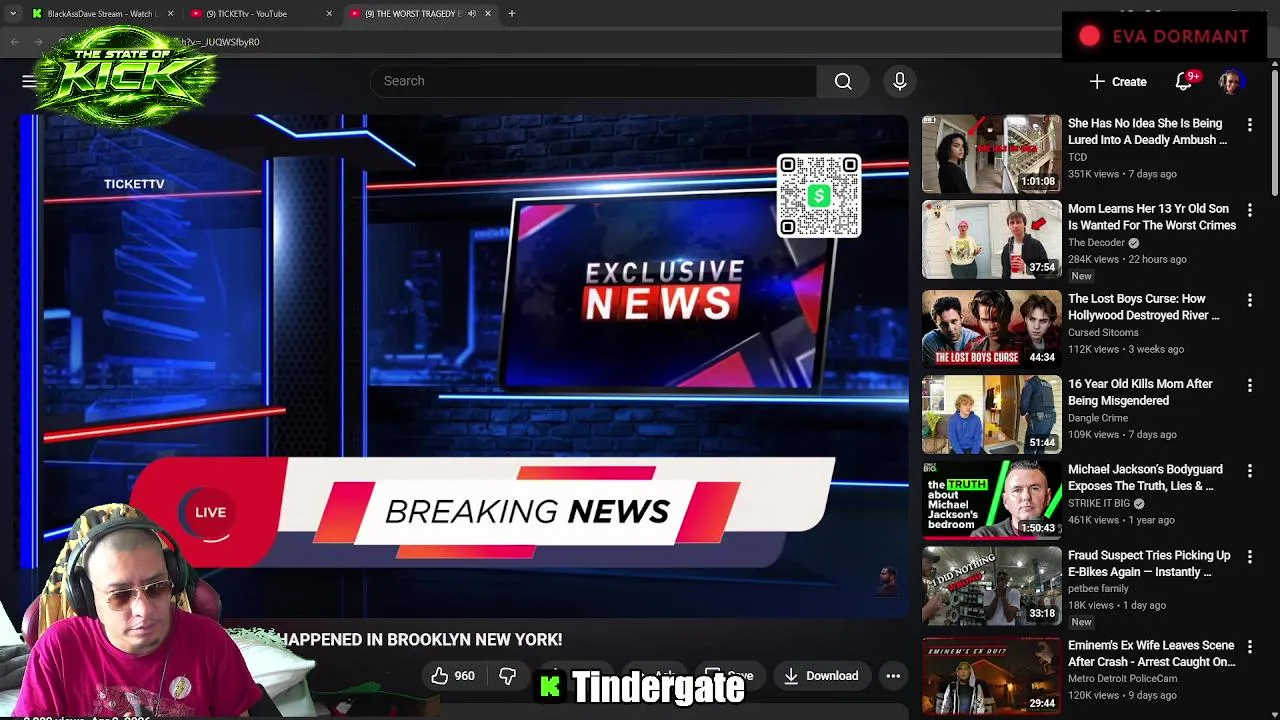Open '16 Year Old Kills Mom' thumbnail
Screen dimensions: 1280x720
click(991, 414)
